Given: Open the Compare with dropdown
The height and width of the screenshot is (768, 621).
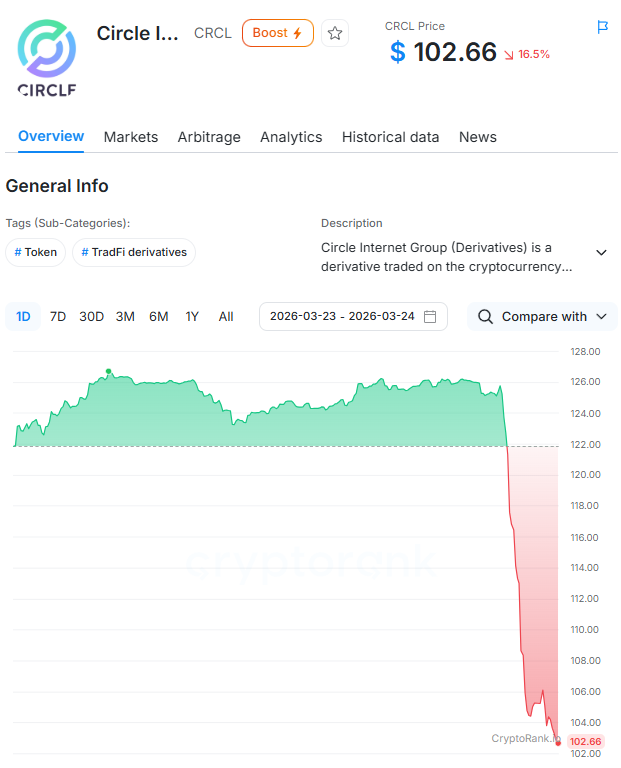Looking at the screenshot, I should point(542,316).
